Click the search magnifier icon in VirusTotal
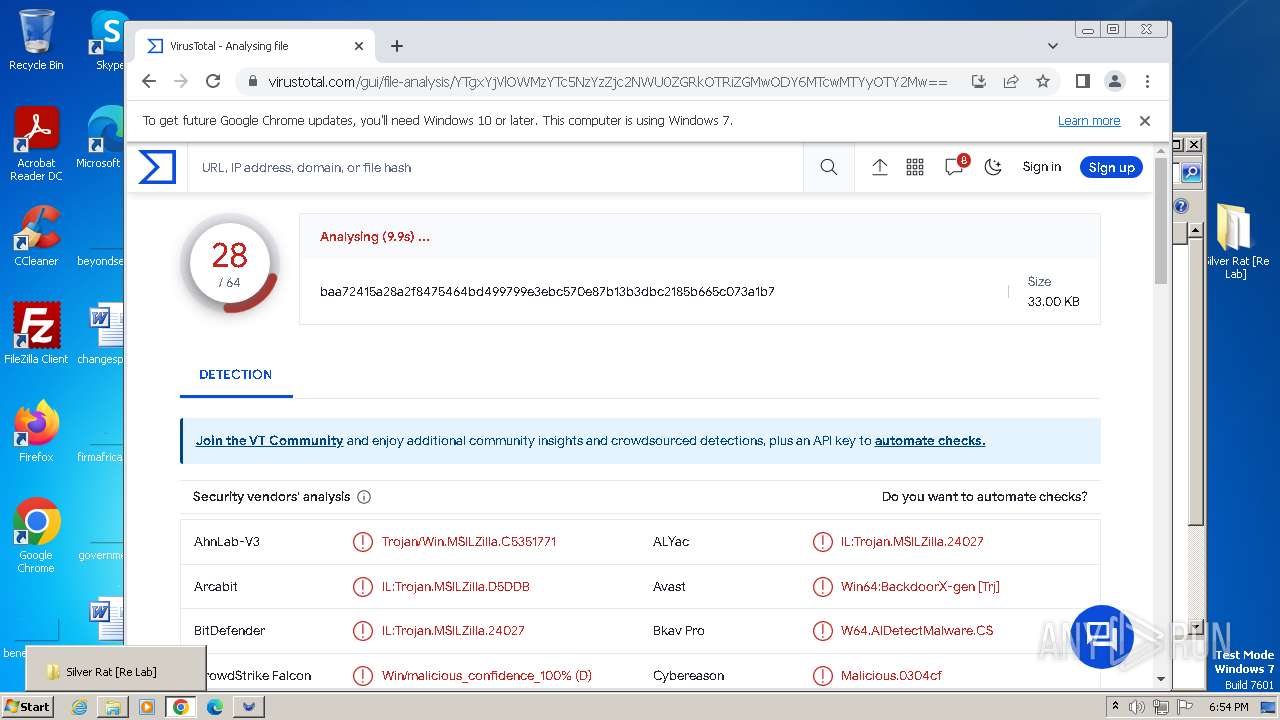 (829, 167)
